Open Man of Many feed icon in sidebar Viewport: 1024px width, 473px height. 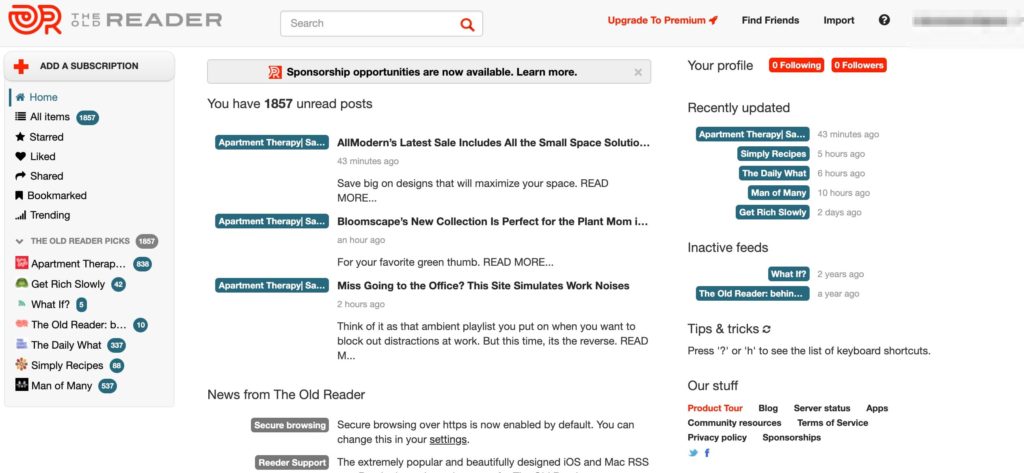[x=22, y=386]
